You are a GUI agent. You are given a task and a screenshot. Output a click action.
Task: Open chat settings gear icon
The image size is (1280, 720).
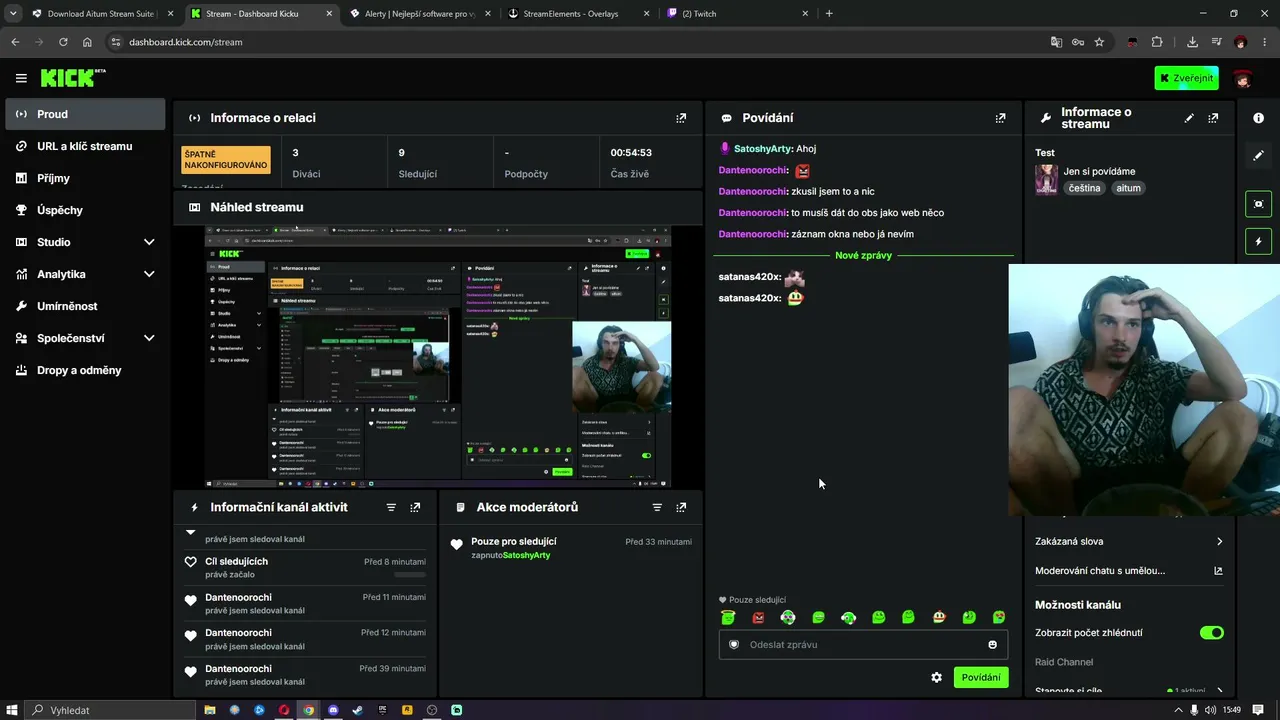point(936,677)
